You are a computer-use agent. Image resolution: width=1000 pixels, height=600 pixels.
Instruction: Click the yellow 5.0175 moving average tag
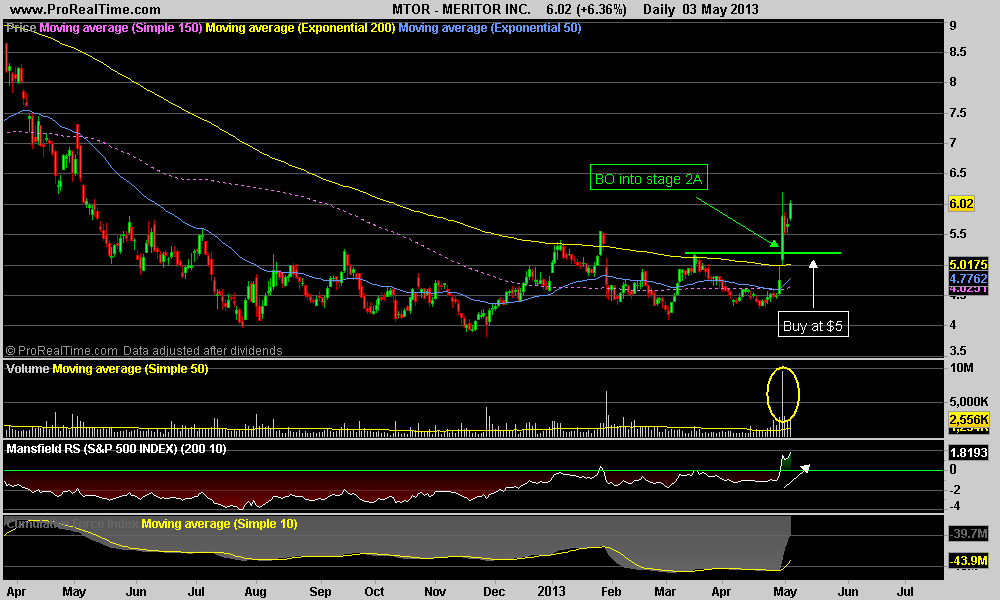pos(967,266)
